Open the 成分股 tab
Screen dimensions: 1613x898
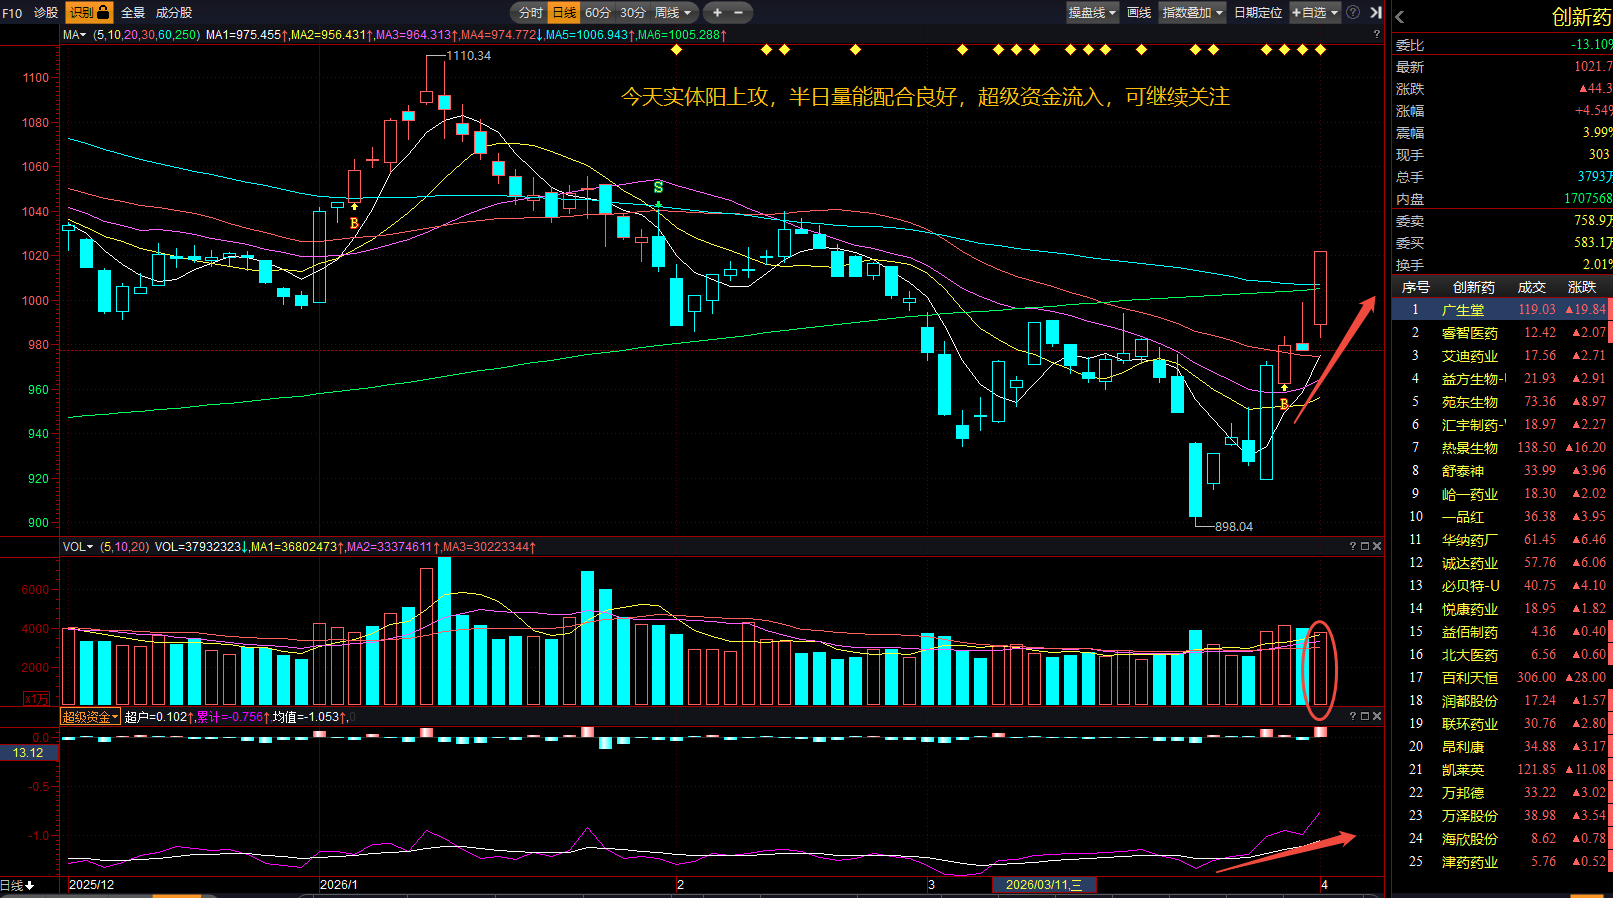[174, 12]
